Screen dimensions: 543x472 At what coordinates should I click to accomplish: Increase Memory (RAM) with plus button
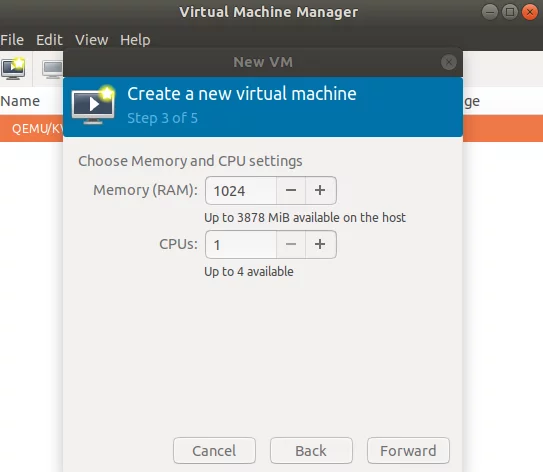[x=320, y=190]
